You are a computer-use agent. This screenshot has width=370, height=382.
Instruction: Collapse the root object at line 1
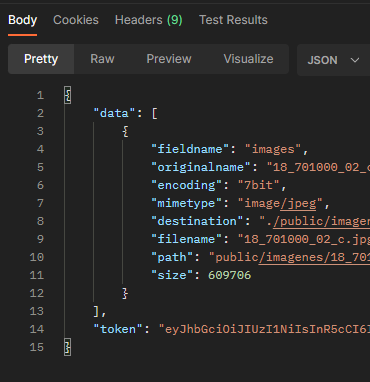[68, 95]
